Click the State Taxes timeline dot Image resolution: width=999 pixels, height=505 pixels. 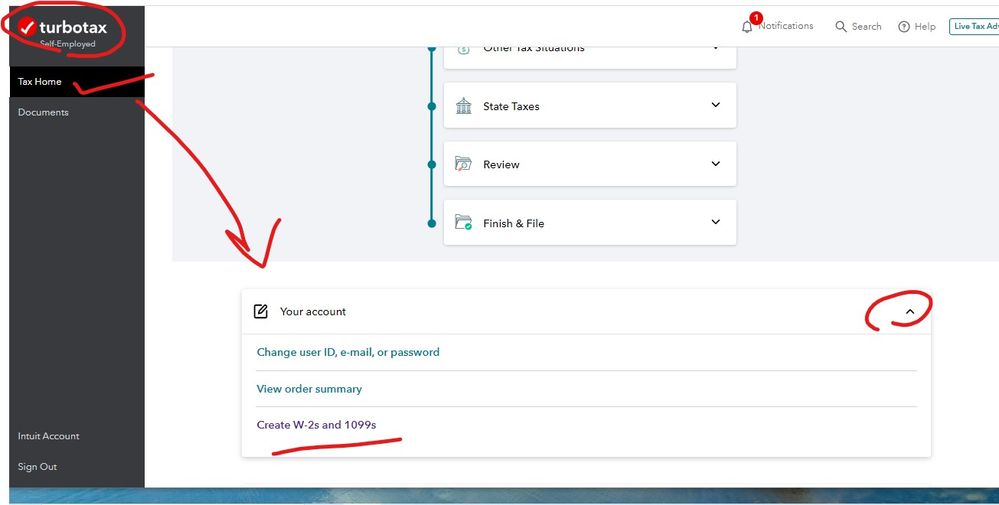click(x=432, y=106)
